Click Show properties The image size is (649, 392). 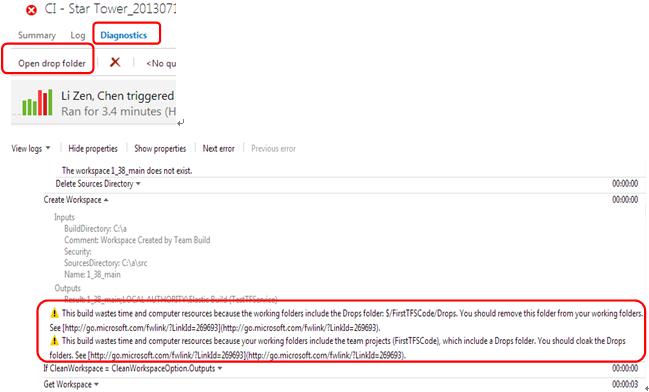tap(160, 148)
